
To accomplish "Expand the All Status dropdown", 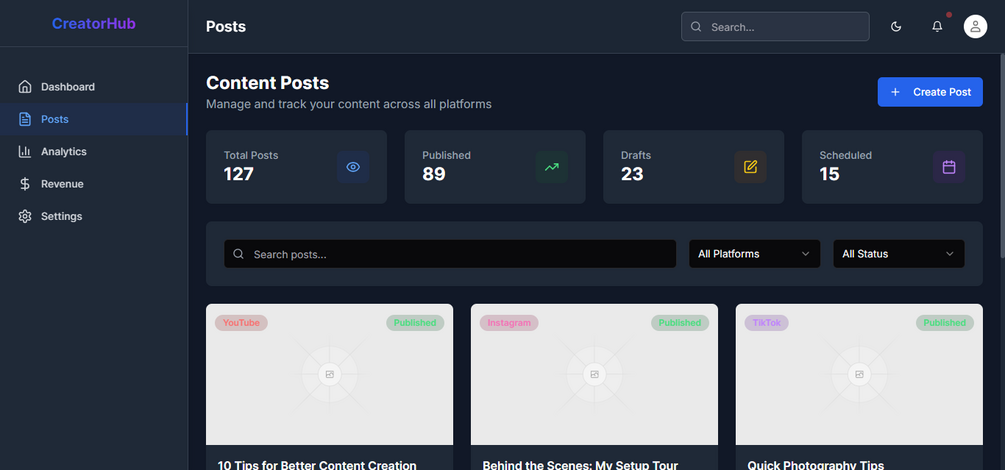I will click(x=898, y=254).
